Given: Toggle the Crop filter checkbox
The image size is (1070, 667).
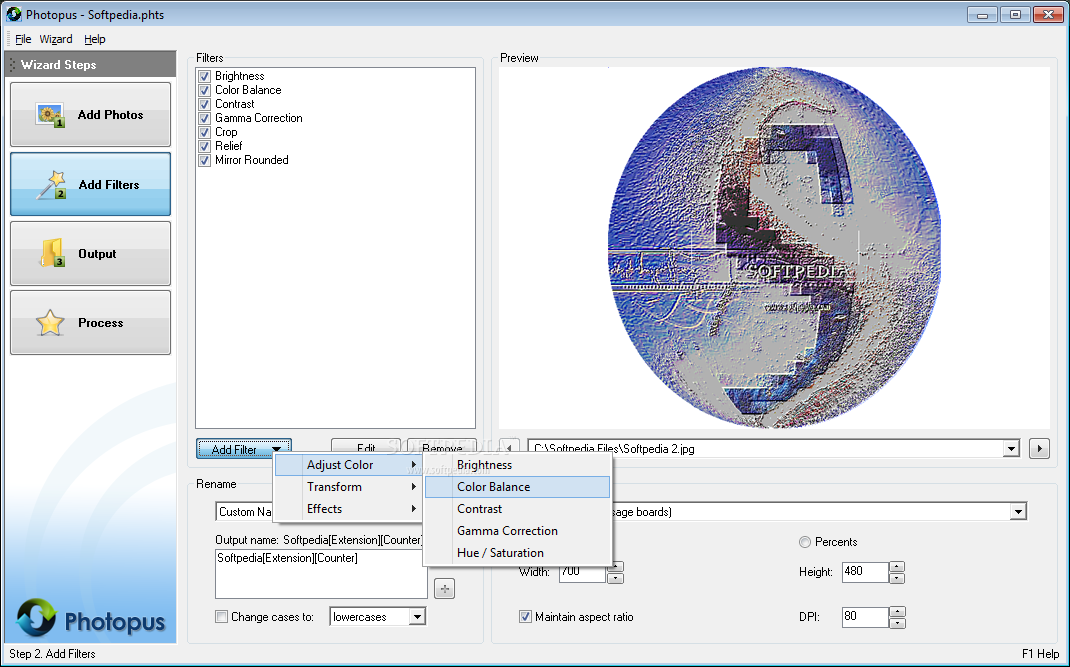Looking at the screenshot, I should [x=204, y=132].
